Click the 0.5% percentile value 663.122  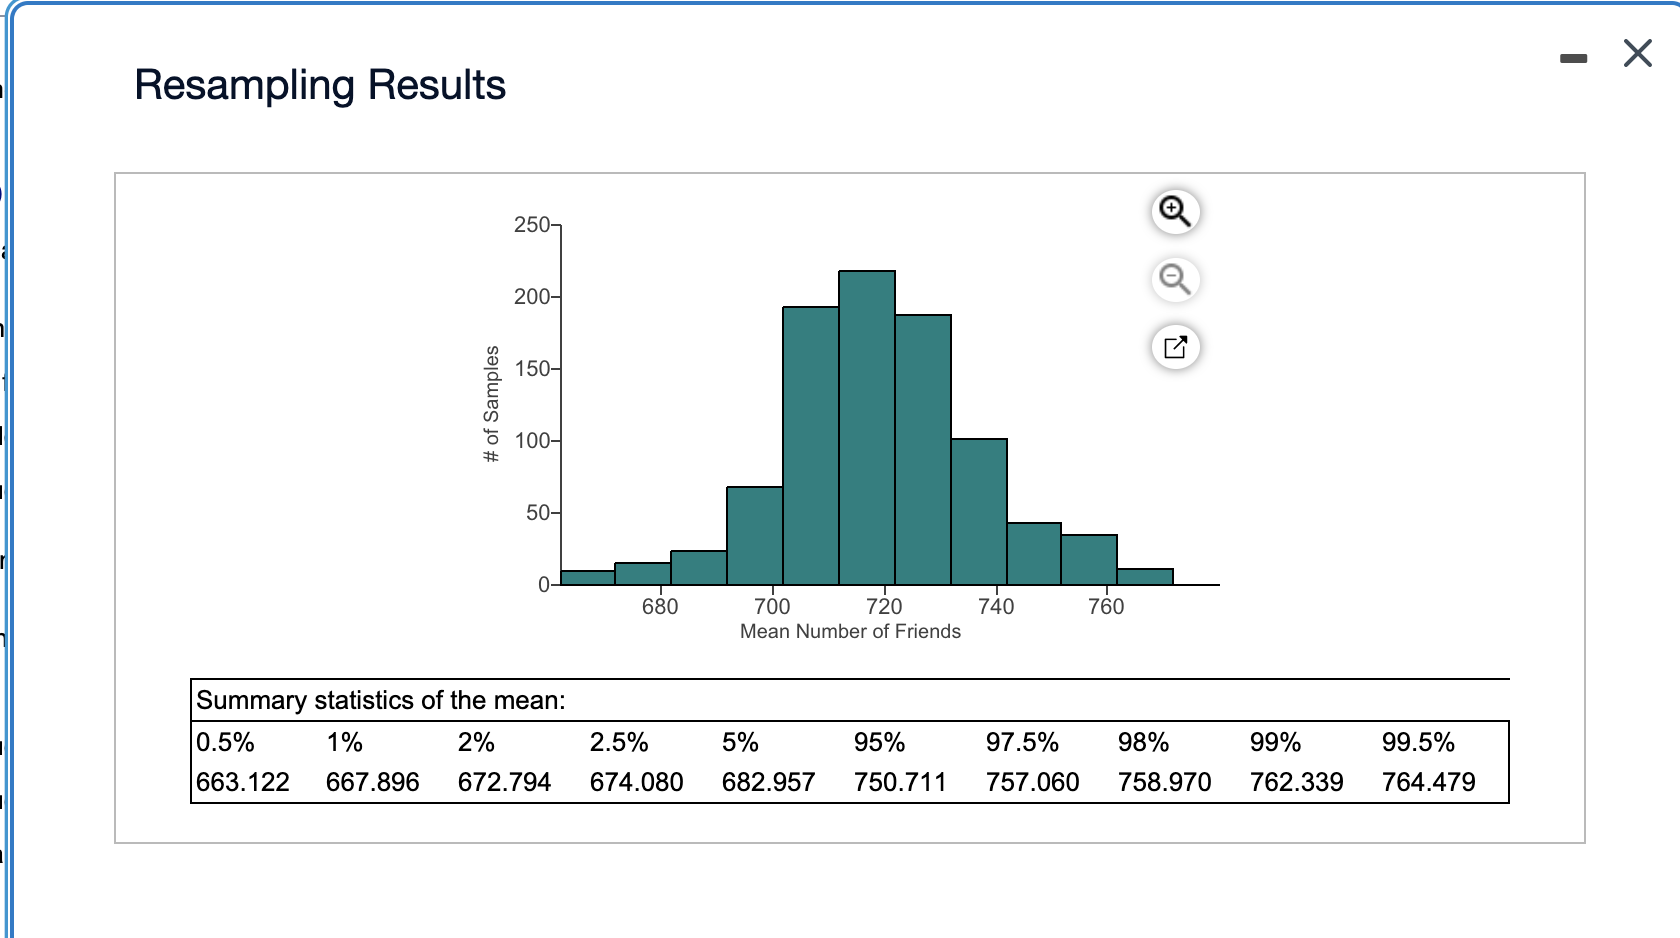[x=243, y=782]
